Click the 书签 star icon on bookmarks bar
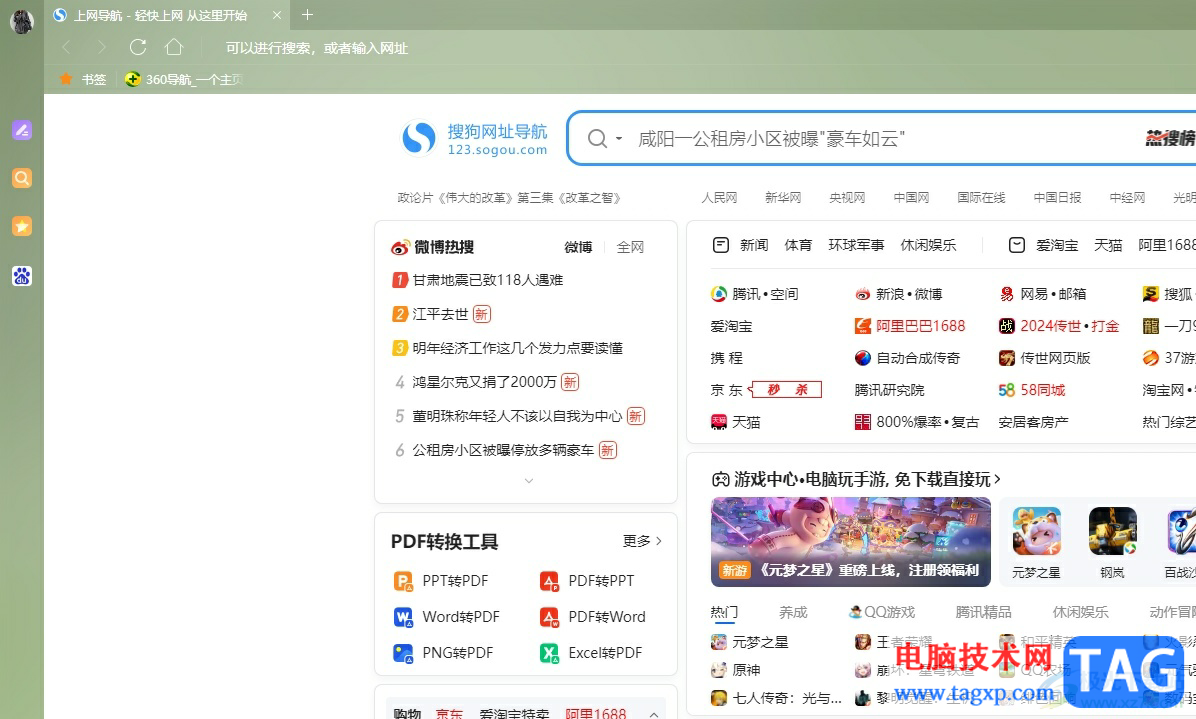1196x719 pixels. click(x=64, y=79)
